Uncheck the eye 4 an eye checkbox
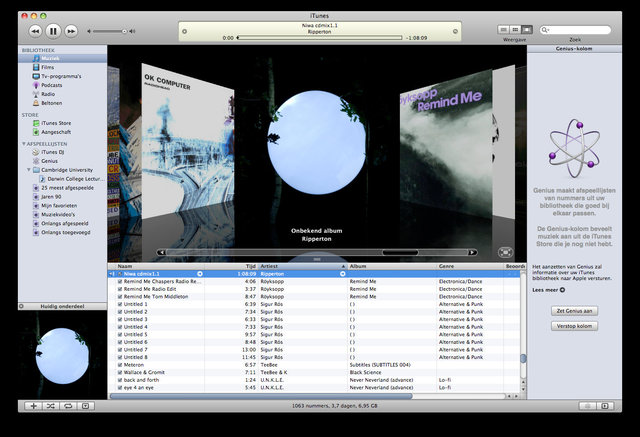 point(120,388)
